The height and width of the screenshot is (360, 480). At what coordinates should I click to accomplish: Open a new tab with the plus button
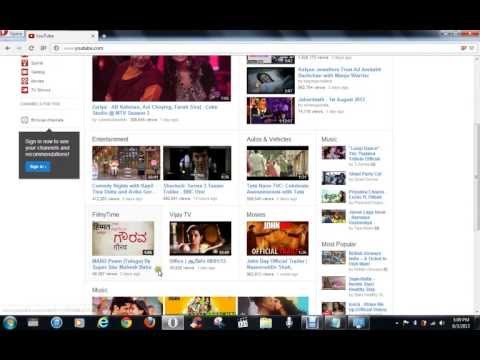click(104, 36)
